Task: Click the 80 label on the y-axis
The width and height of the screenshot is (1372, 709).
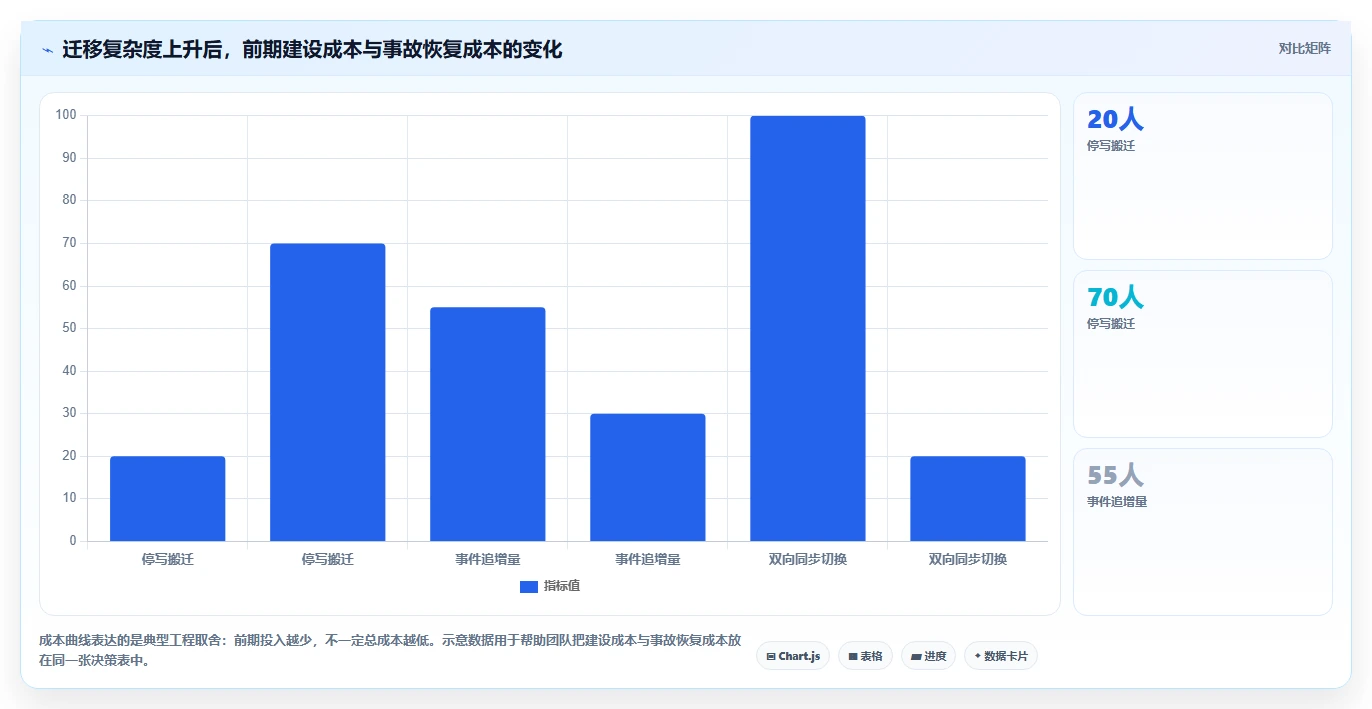Action: click(x=69, y=200)
